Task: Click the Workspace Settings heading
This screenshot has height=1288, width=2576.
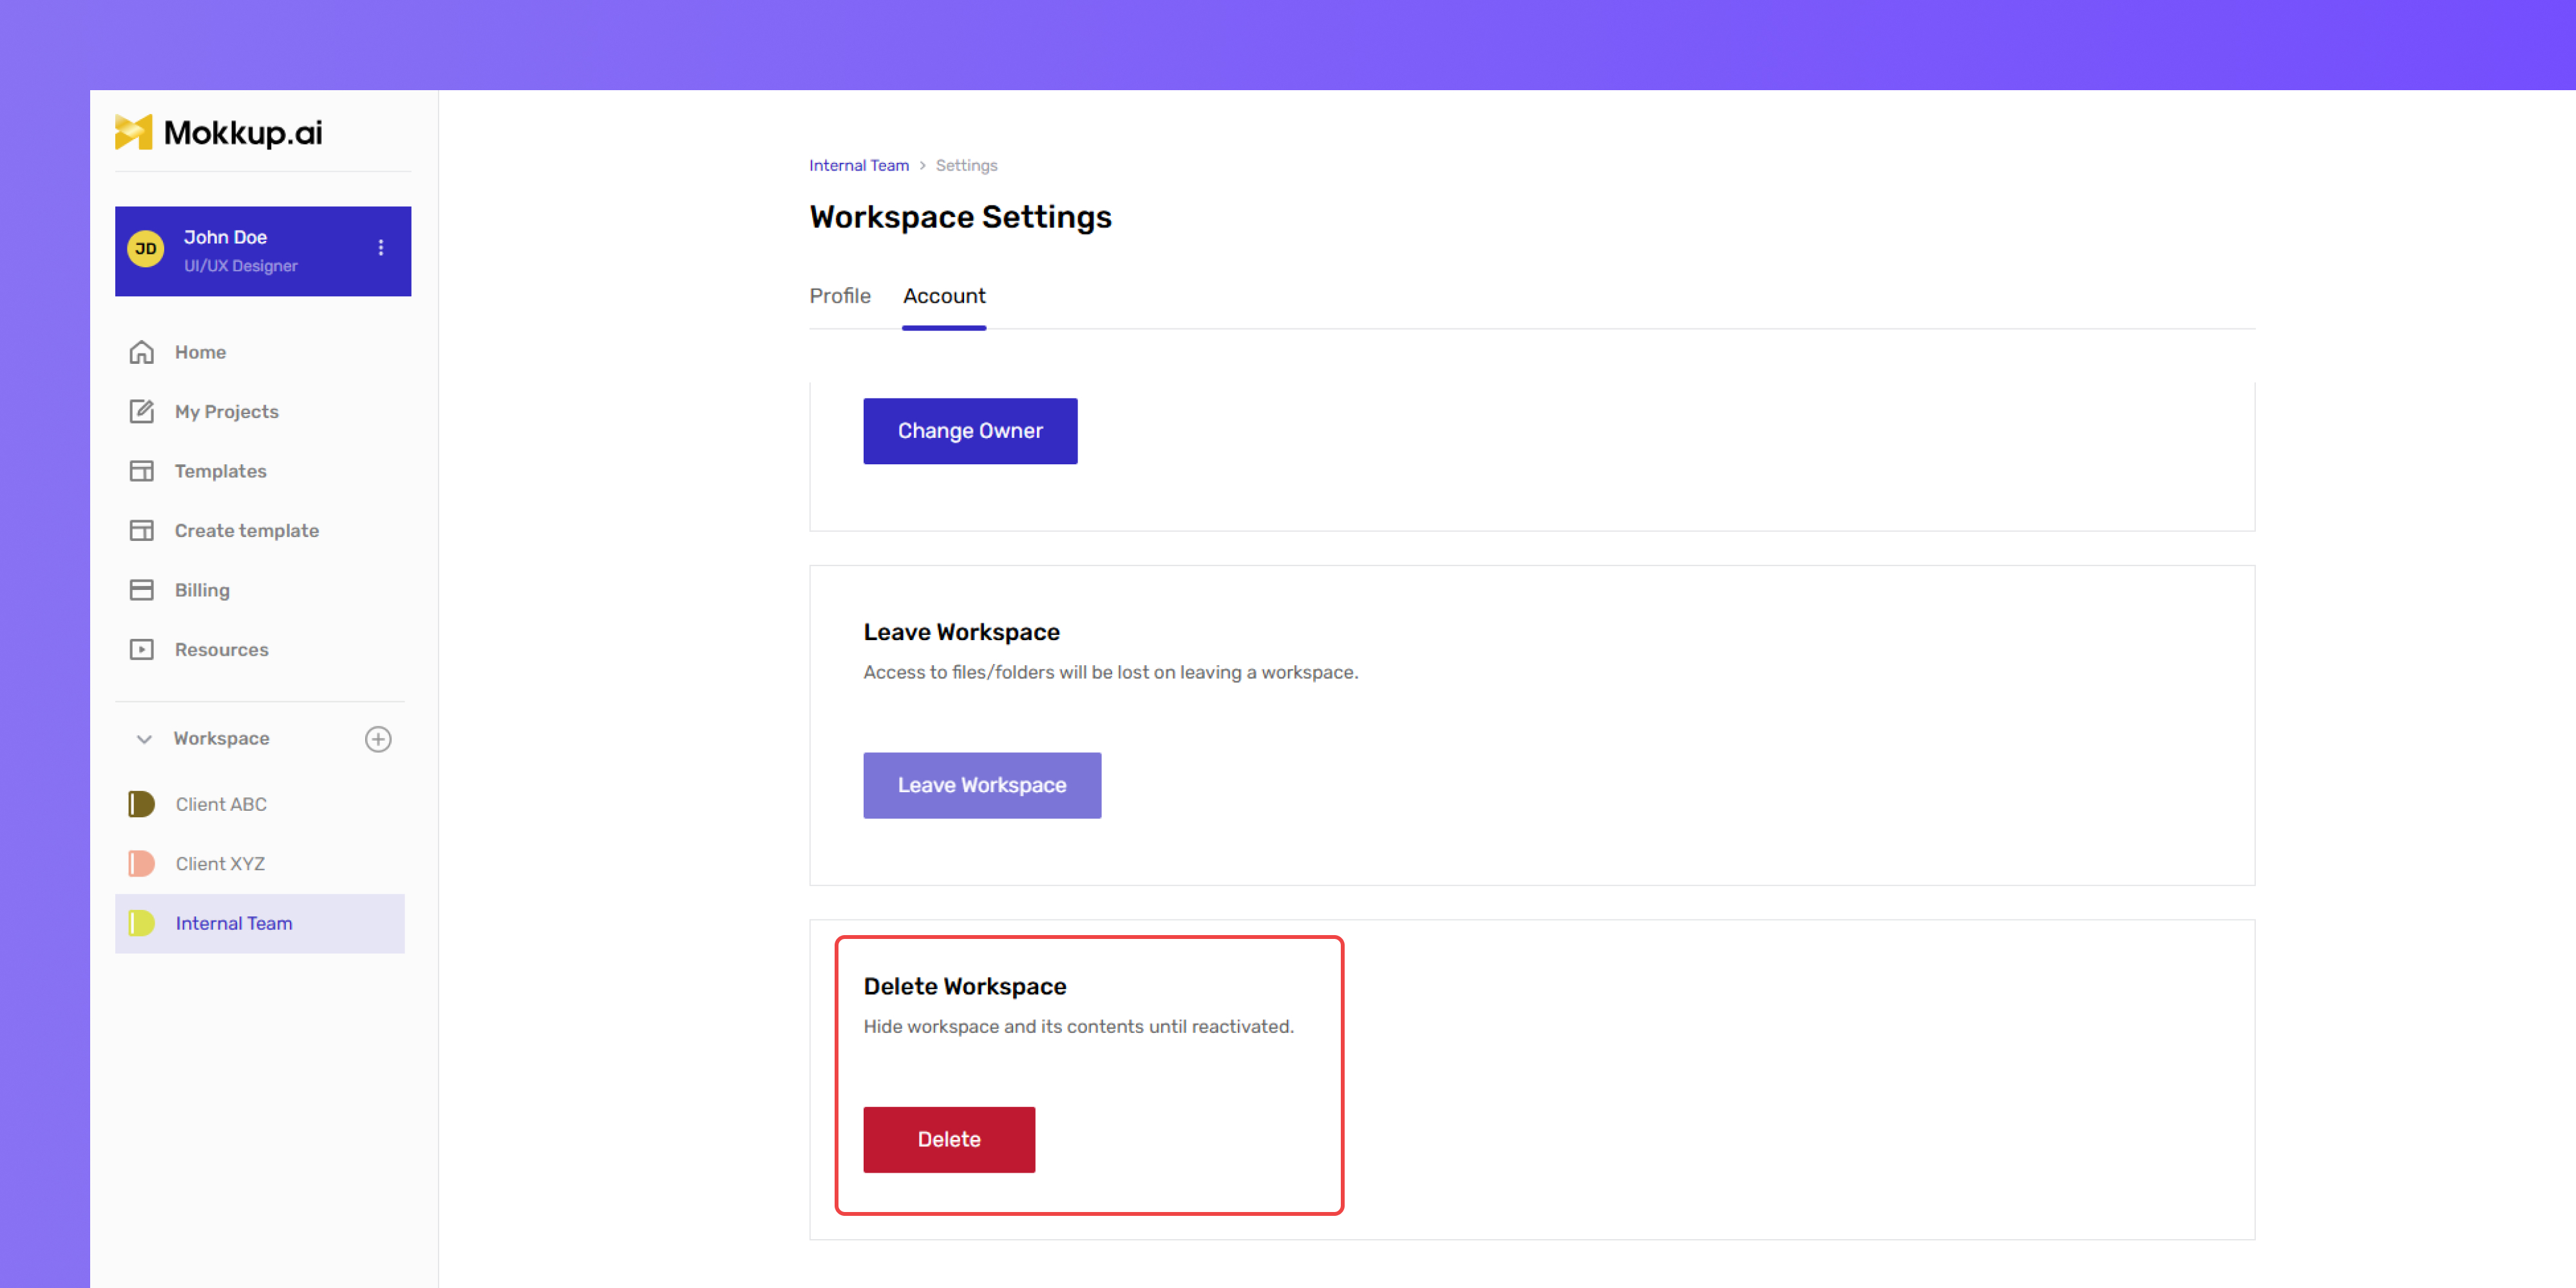Action: [960, 217]
